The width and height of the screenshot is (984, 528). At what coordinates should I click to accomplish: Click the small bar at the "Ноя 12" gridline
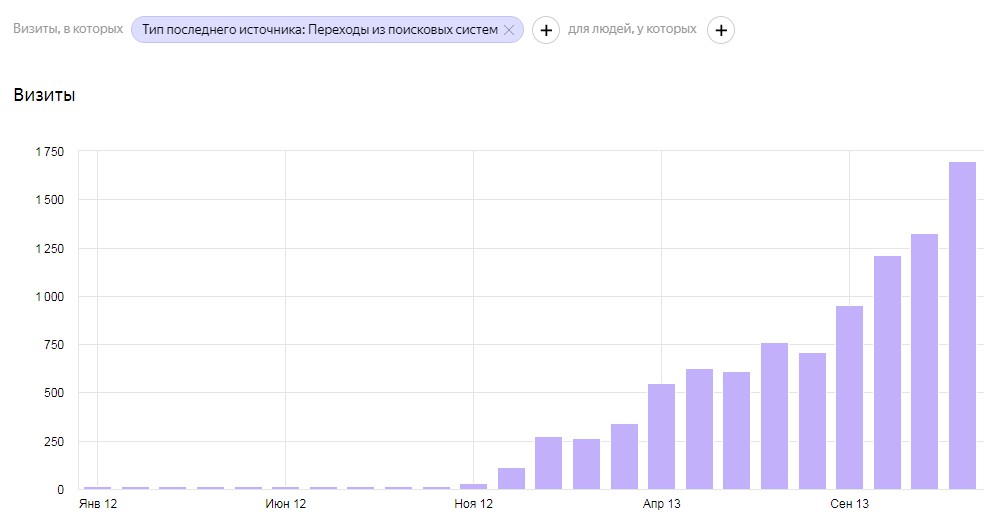(x=473, y=487)
